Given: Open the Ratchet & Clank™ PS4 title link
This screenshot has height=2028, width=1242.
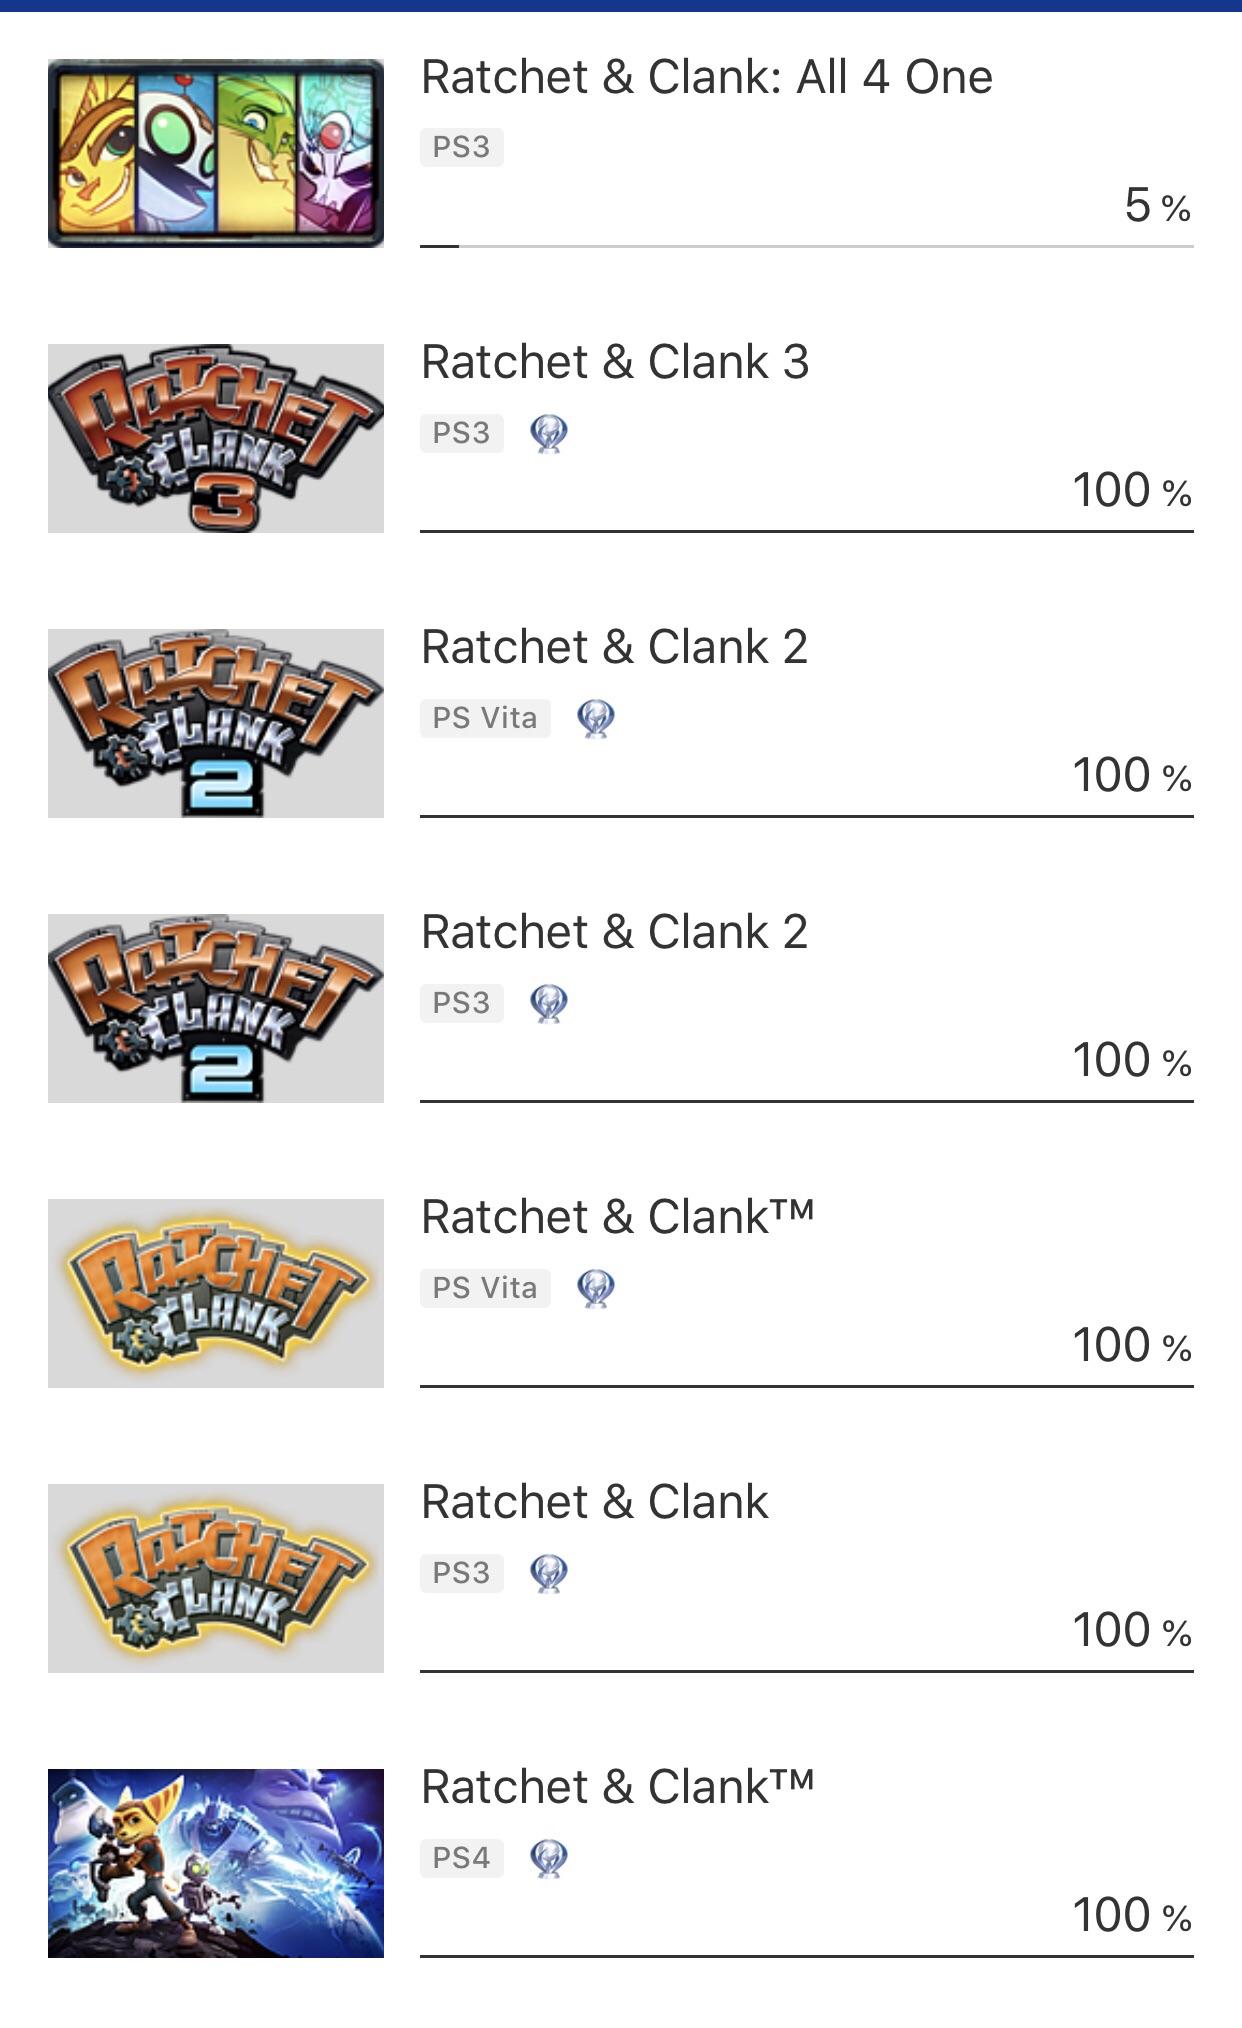Looking at the screenshot, I should click(617, 1787).
